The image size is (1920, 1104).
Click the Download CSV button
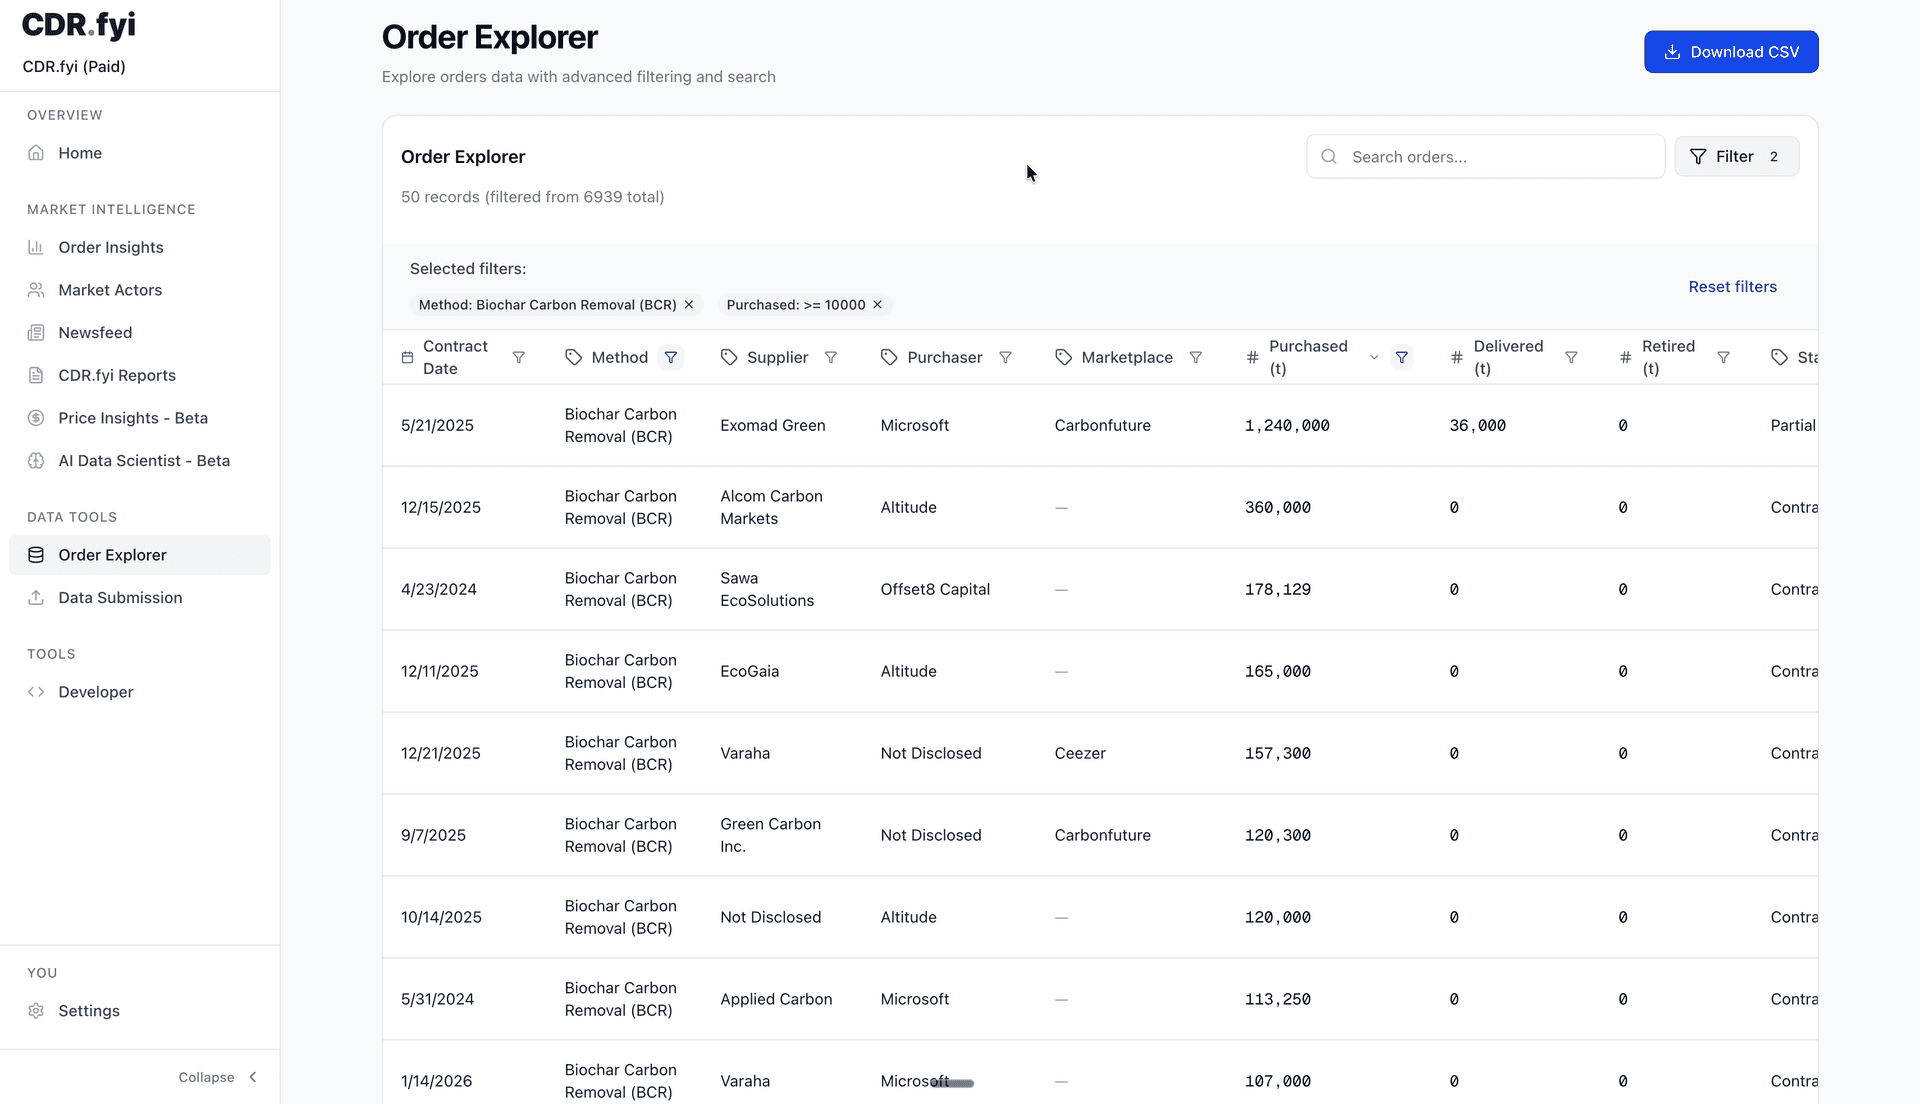1730,52
